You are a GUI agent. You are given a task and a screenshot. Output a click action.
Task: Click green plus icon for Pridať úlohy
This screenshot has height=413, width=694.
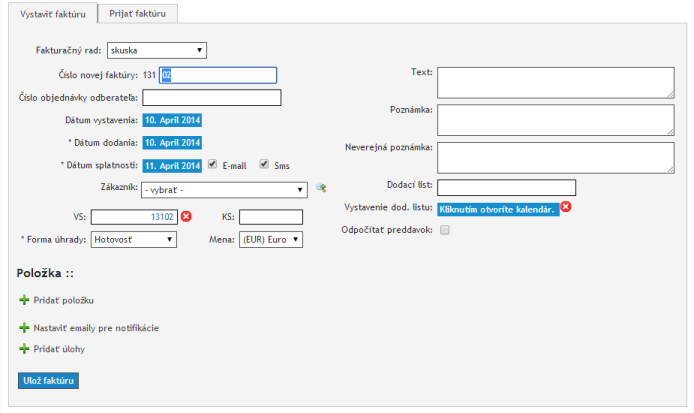[x=25, y=349]
